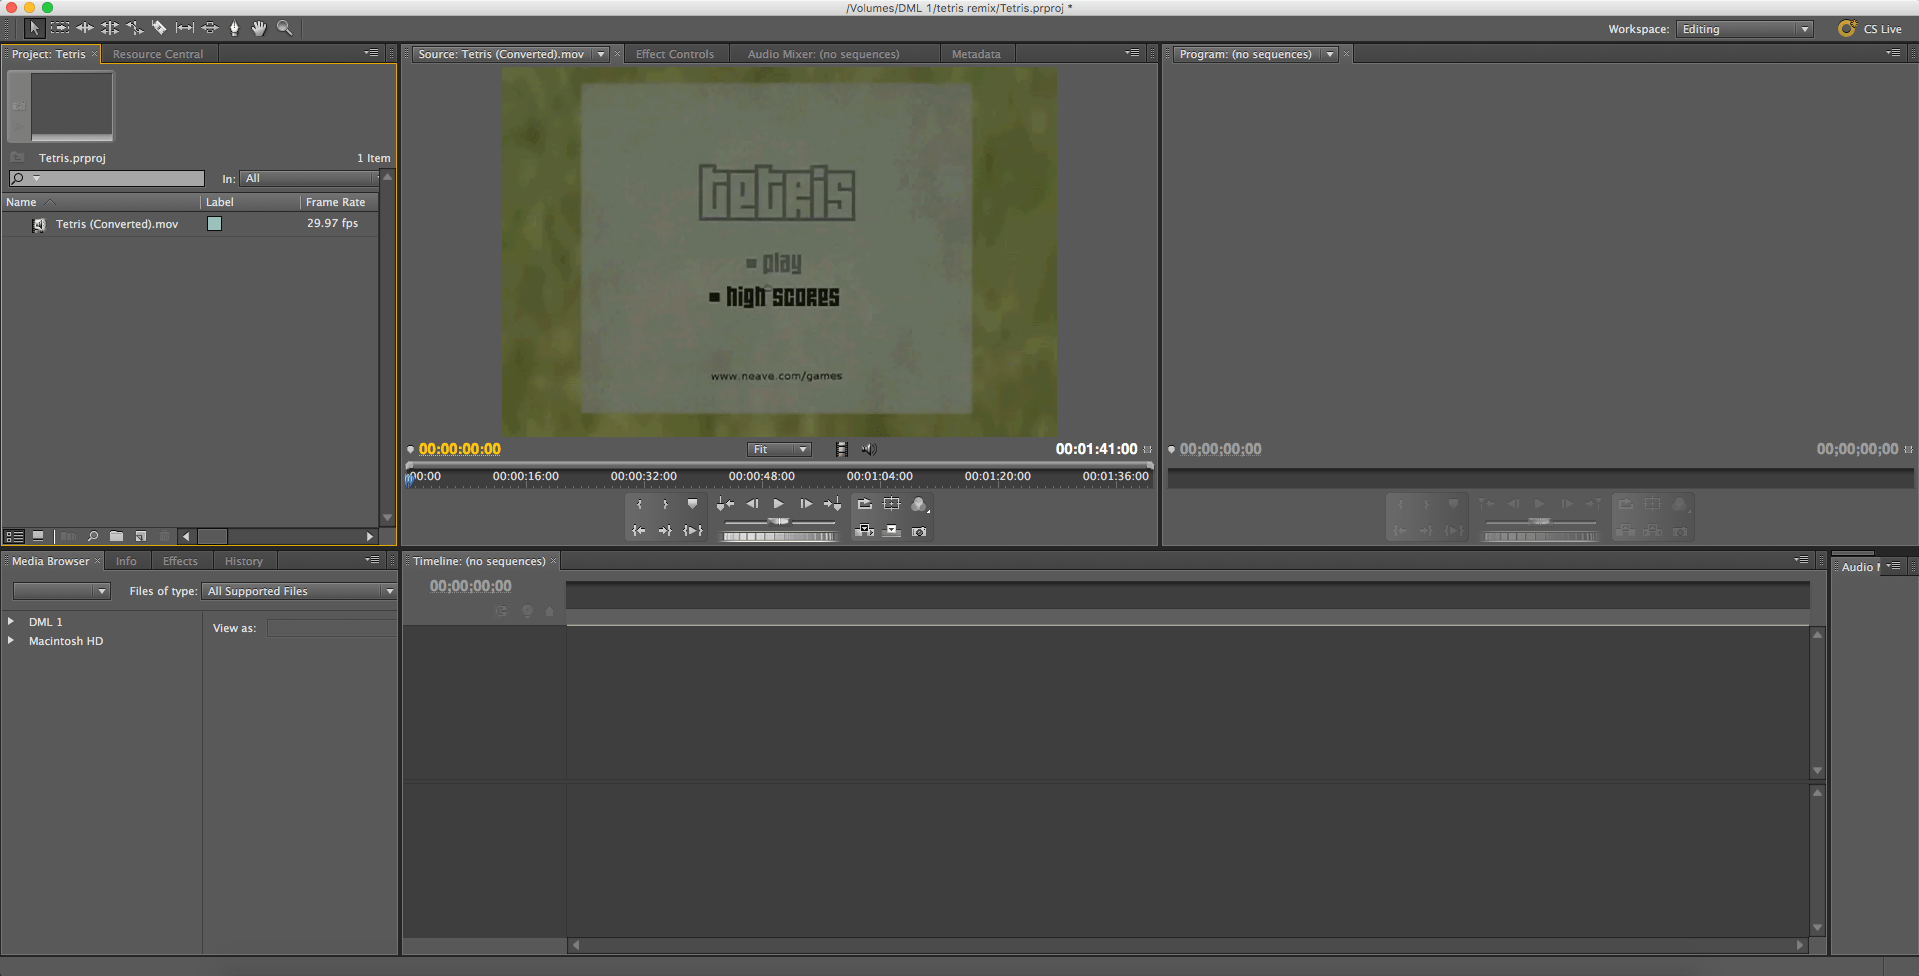Select the Razor tool
Screen dimensions: 1919x976
(160, 28)
